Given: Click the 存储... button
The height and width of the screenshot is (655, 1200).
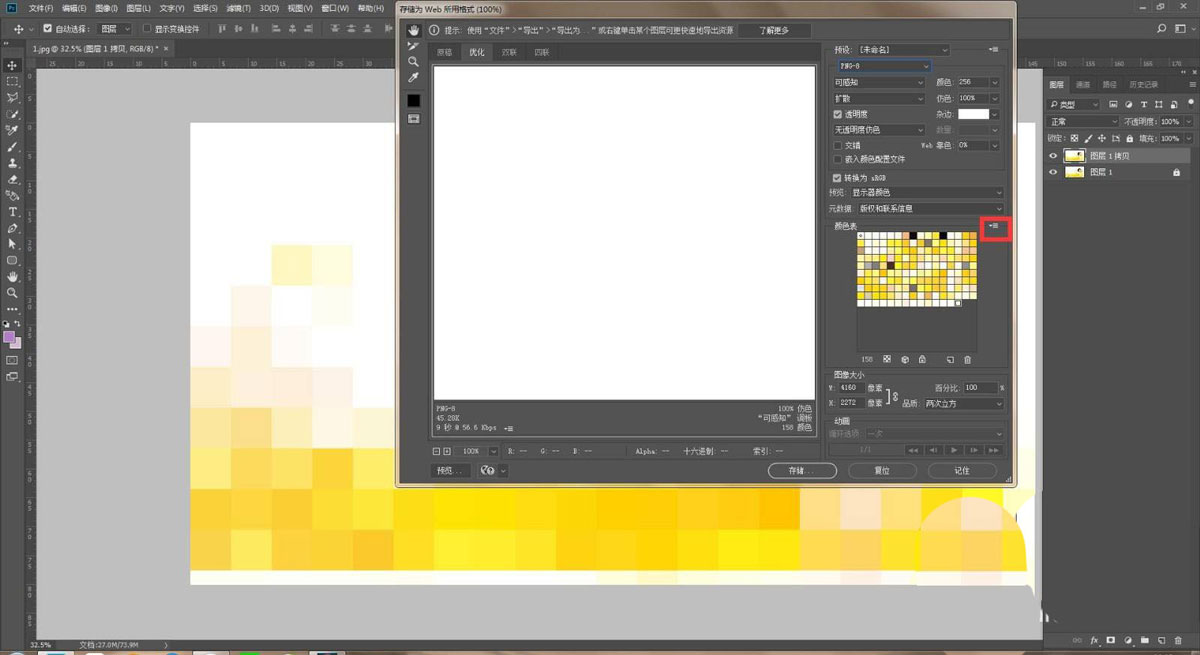Looking at the screenshot, I should tap(802, 470).
